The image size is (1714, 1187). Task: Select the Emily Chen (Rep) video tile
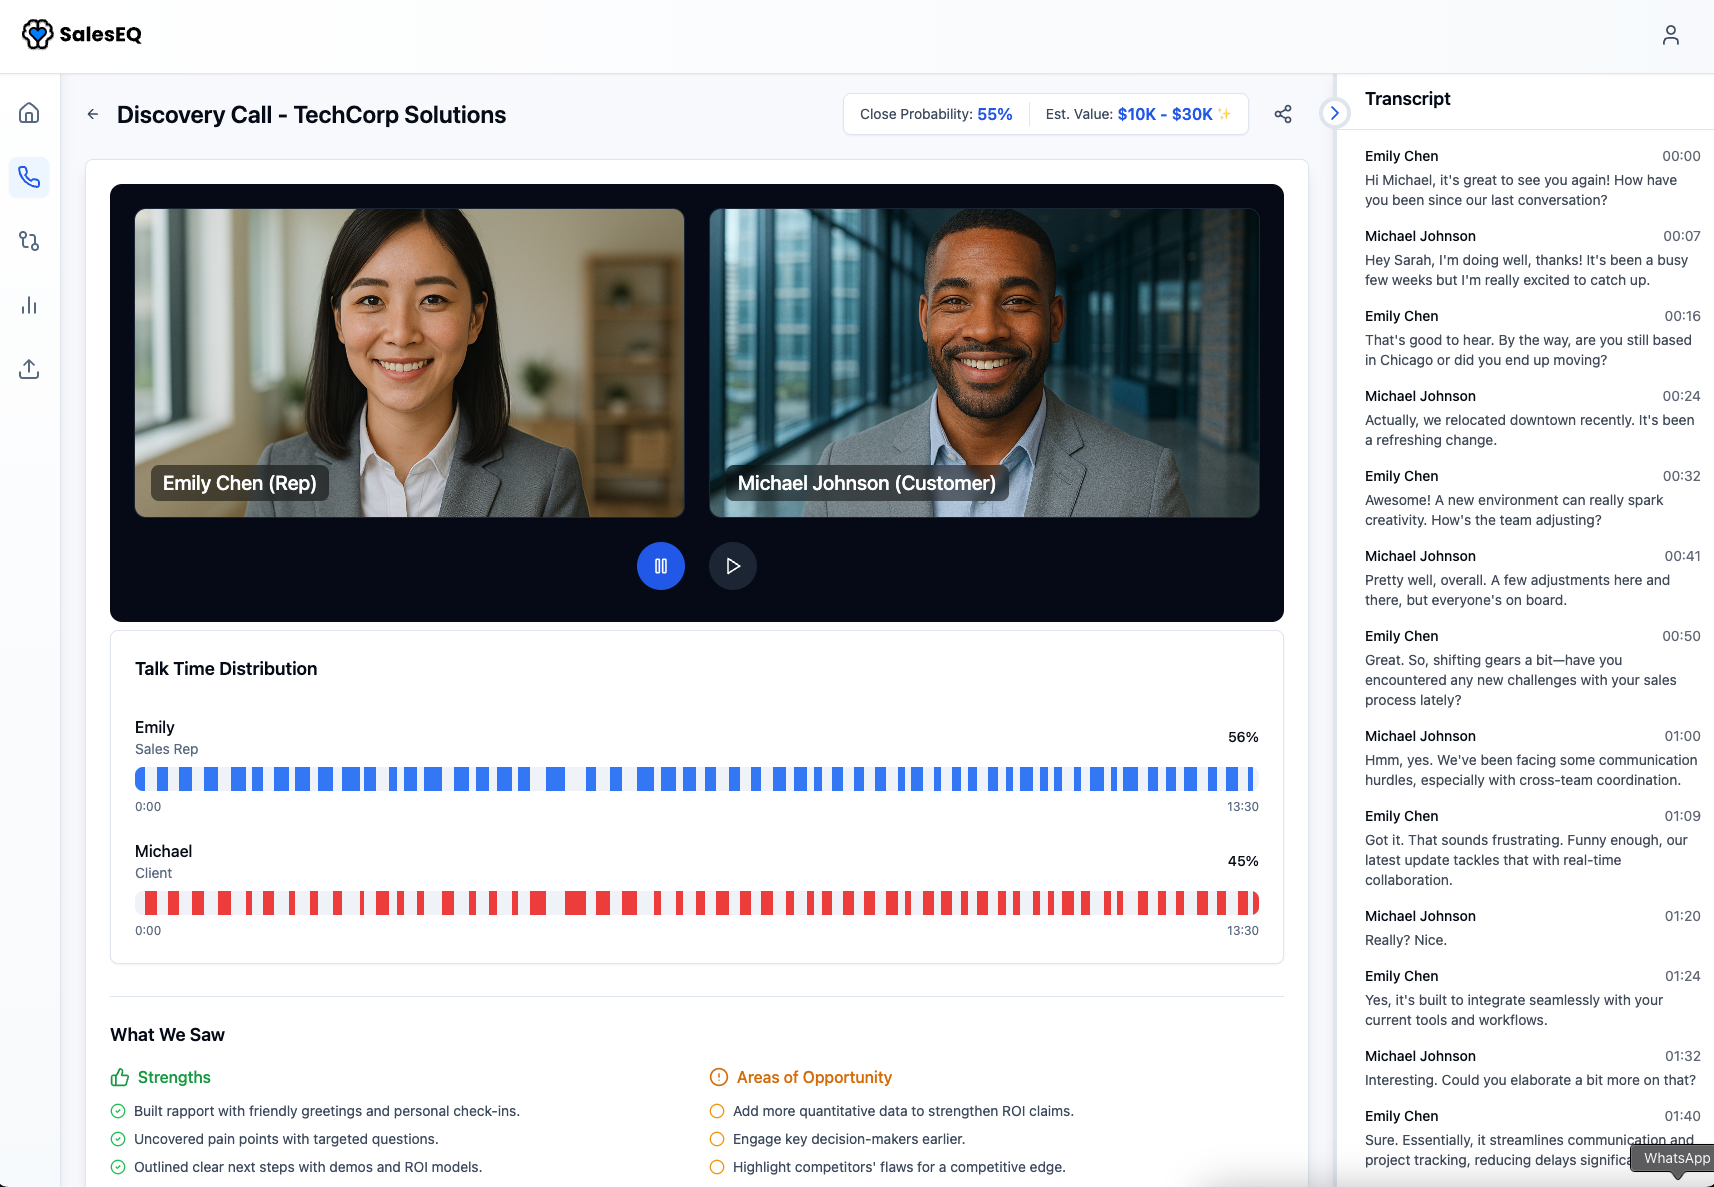tap(410, 363)
